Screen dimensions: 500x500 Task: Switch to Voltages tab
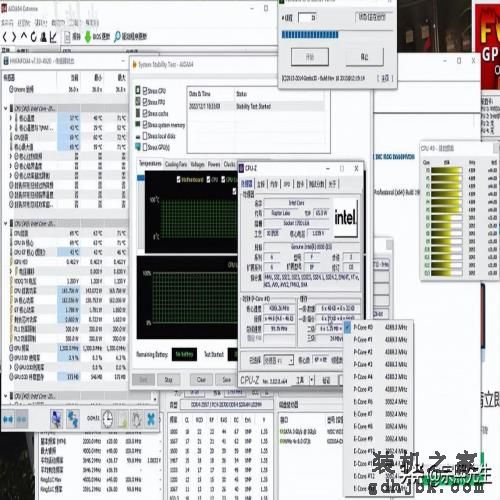(x=198, y=164)
